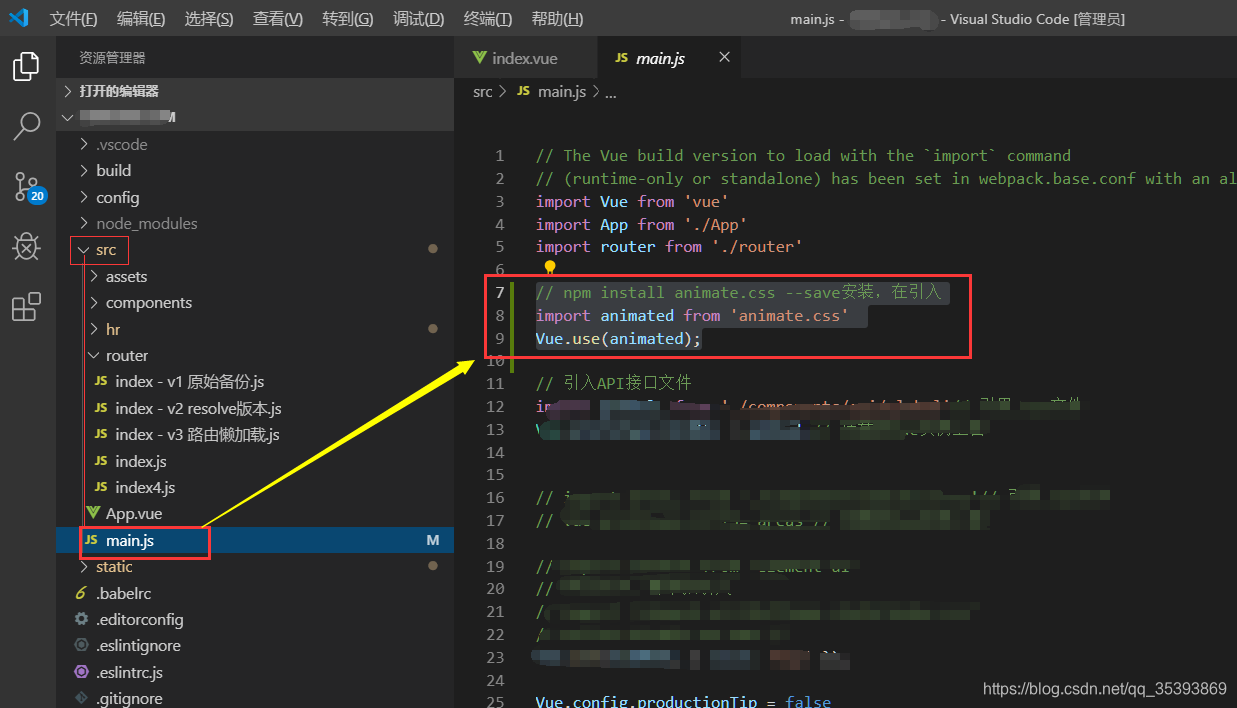Click line number 7 in the gutter
Image resolution: width=1237 pixels, height=708 pixels.
[x=500, y=292]
